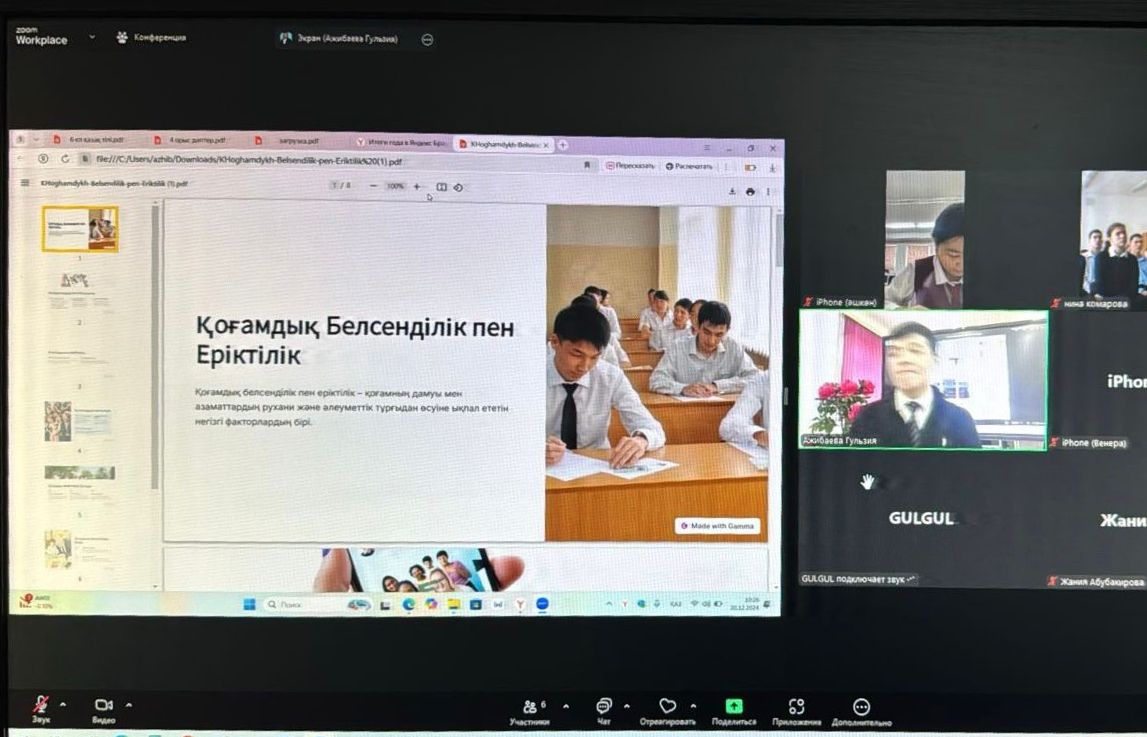
Task: Select the iPhone (Венера) participant tile
Action: click(1099, 380)
